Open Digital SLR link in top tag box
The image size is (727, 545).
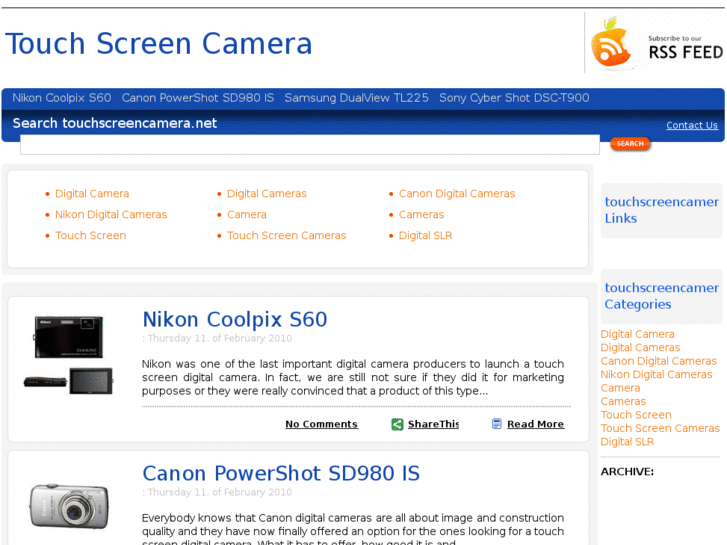coord(425,236)
